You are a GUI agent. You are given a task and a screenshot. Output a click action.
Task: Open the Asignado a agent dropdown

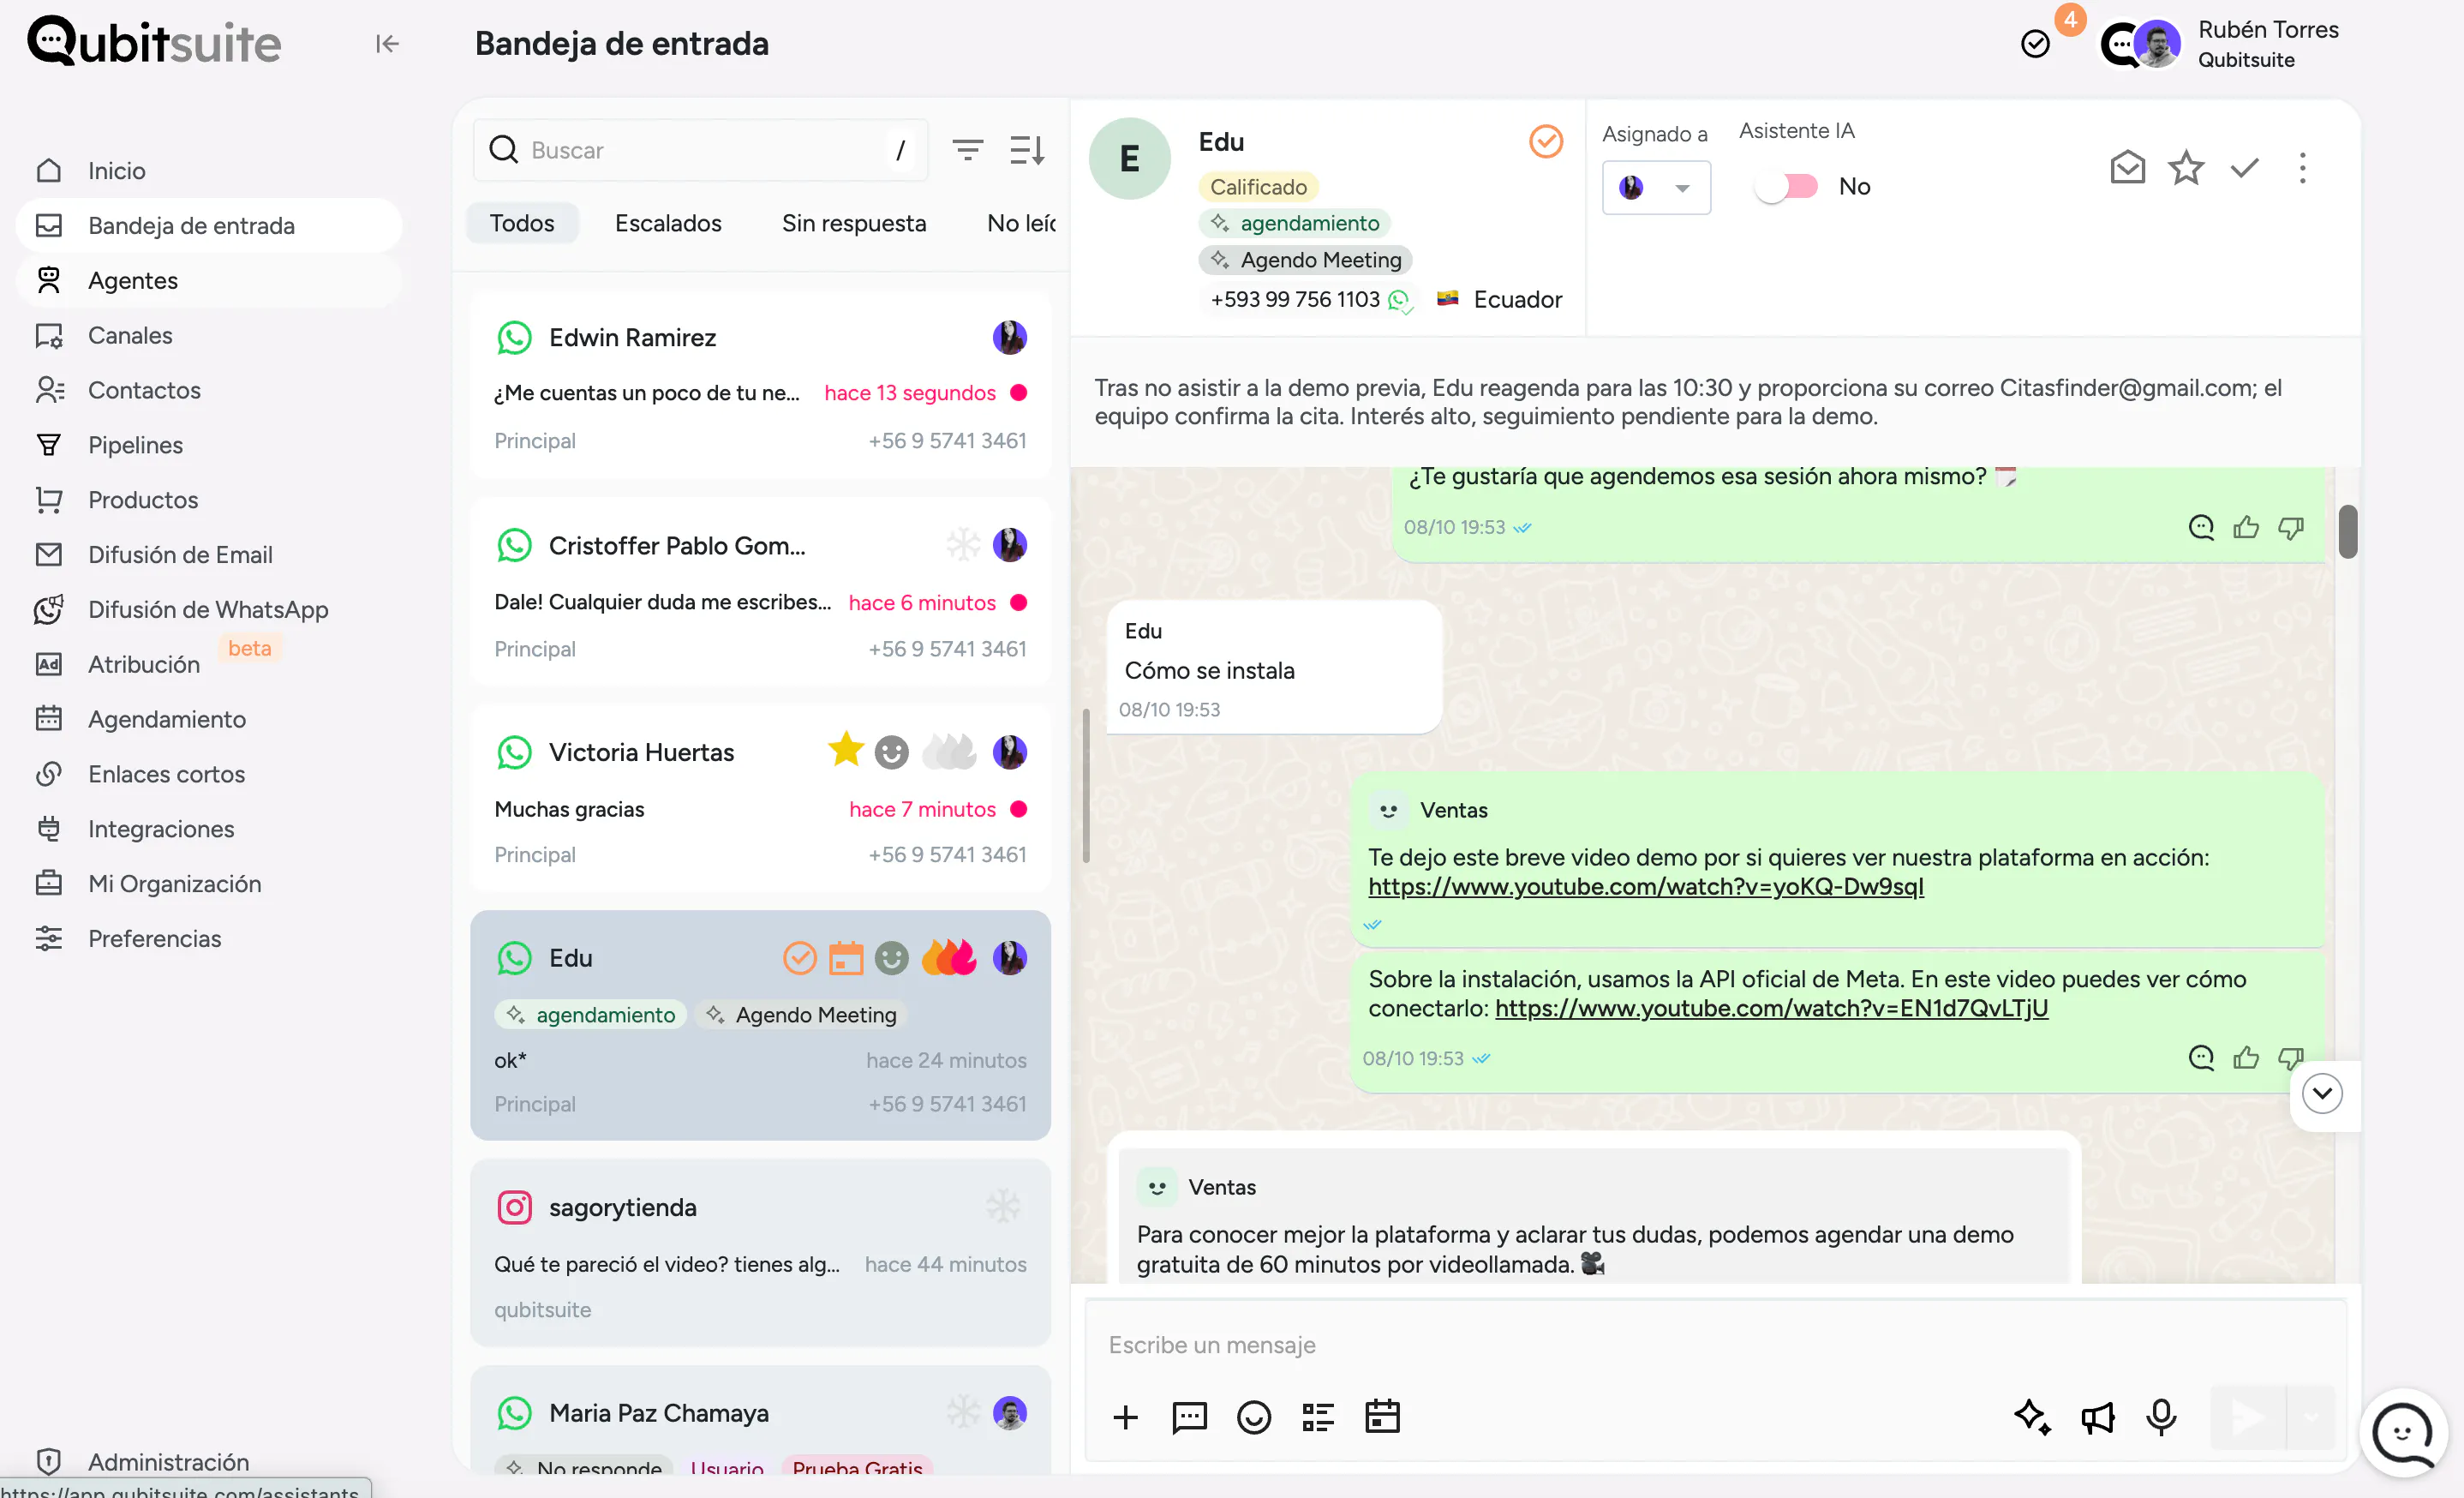tap(1656, 187)
